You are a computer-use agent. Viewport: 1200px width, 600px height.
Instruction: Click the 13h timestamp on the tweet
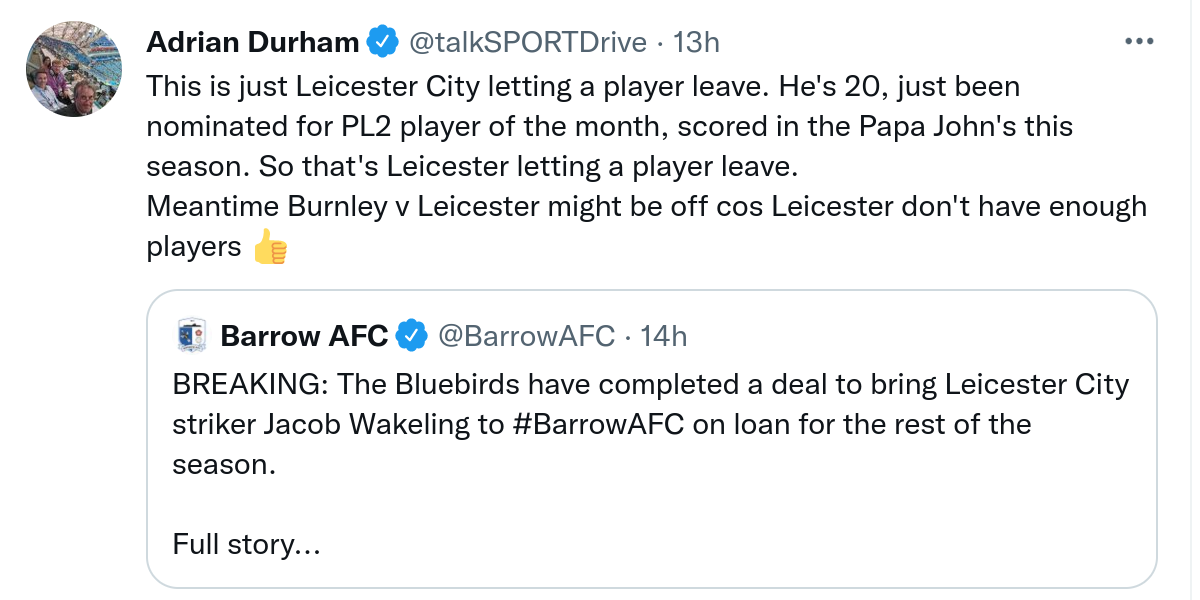(x=696, y=42)
